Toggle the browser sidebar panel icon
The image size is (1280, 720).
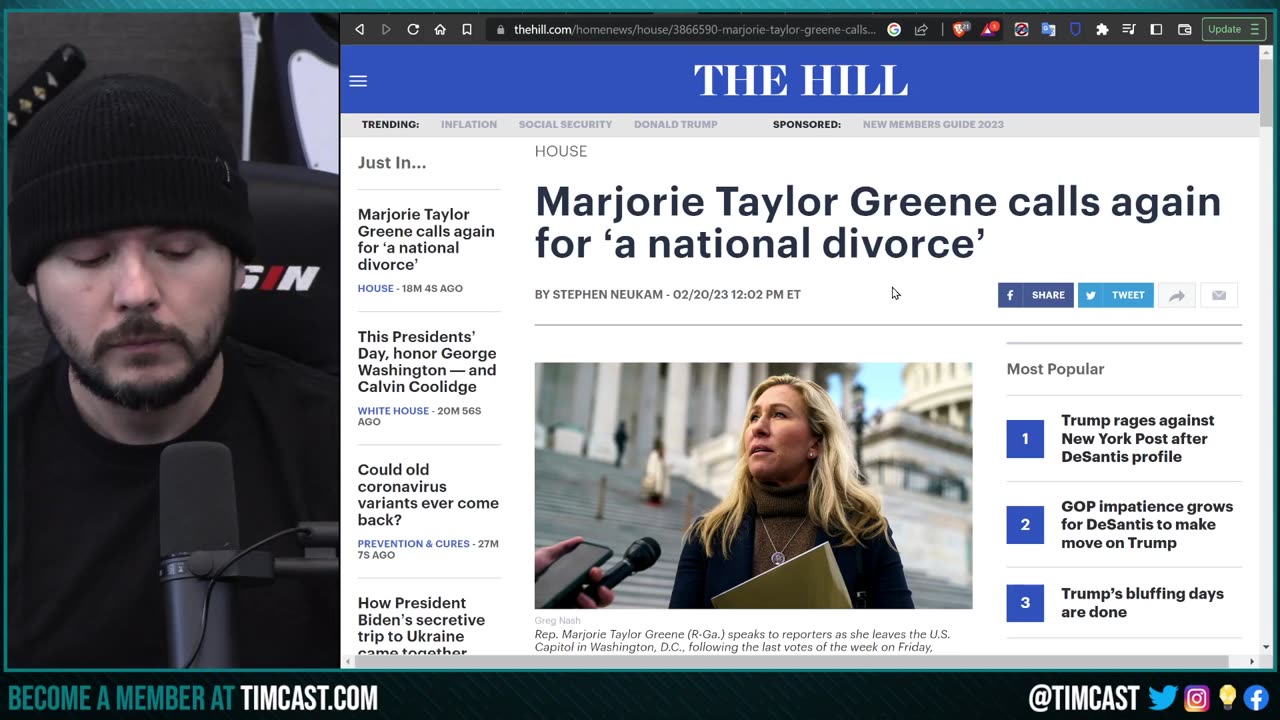(1156, 30)
